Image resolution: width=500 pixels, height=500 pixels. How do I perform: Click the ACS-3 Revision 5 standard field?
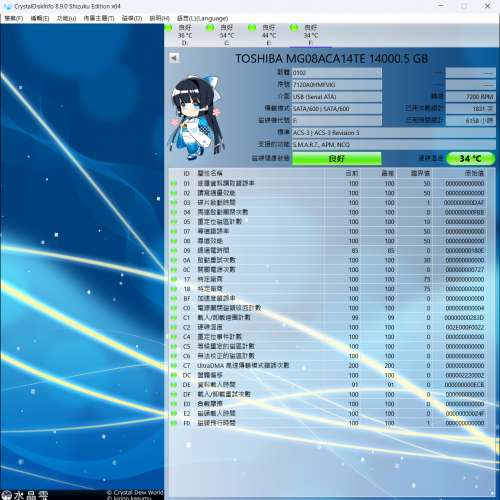[x=394, y=133]
